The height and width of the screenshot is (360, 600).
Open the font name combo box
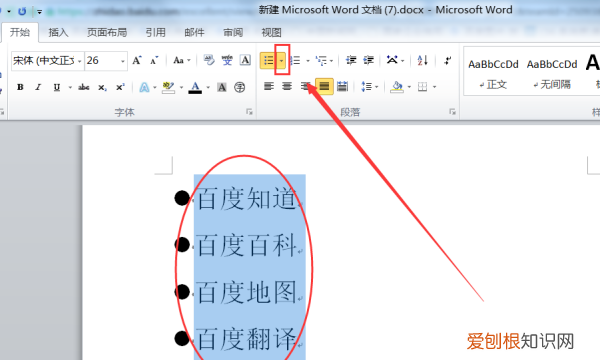(48, 60)
